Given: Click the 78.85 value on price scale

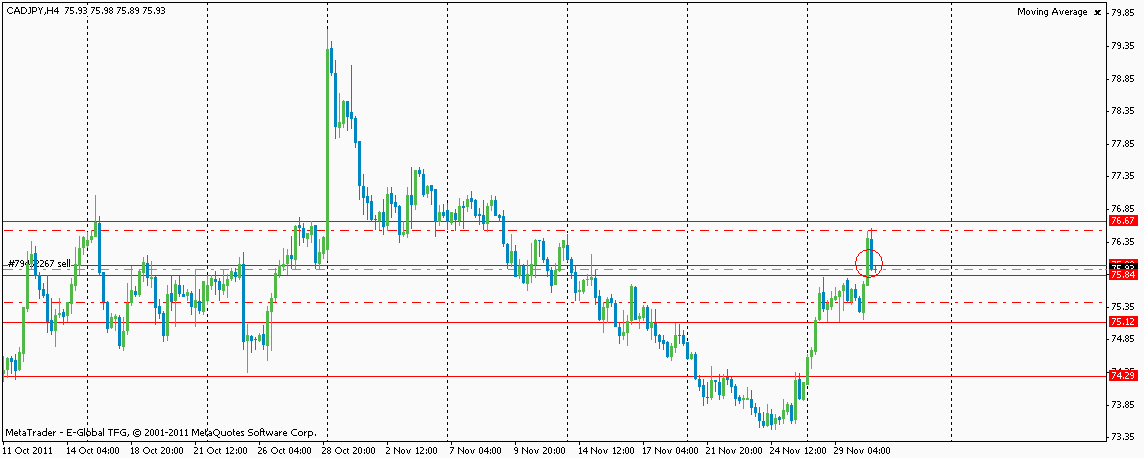Looking at the screenshot, I should pos(1122,78).
